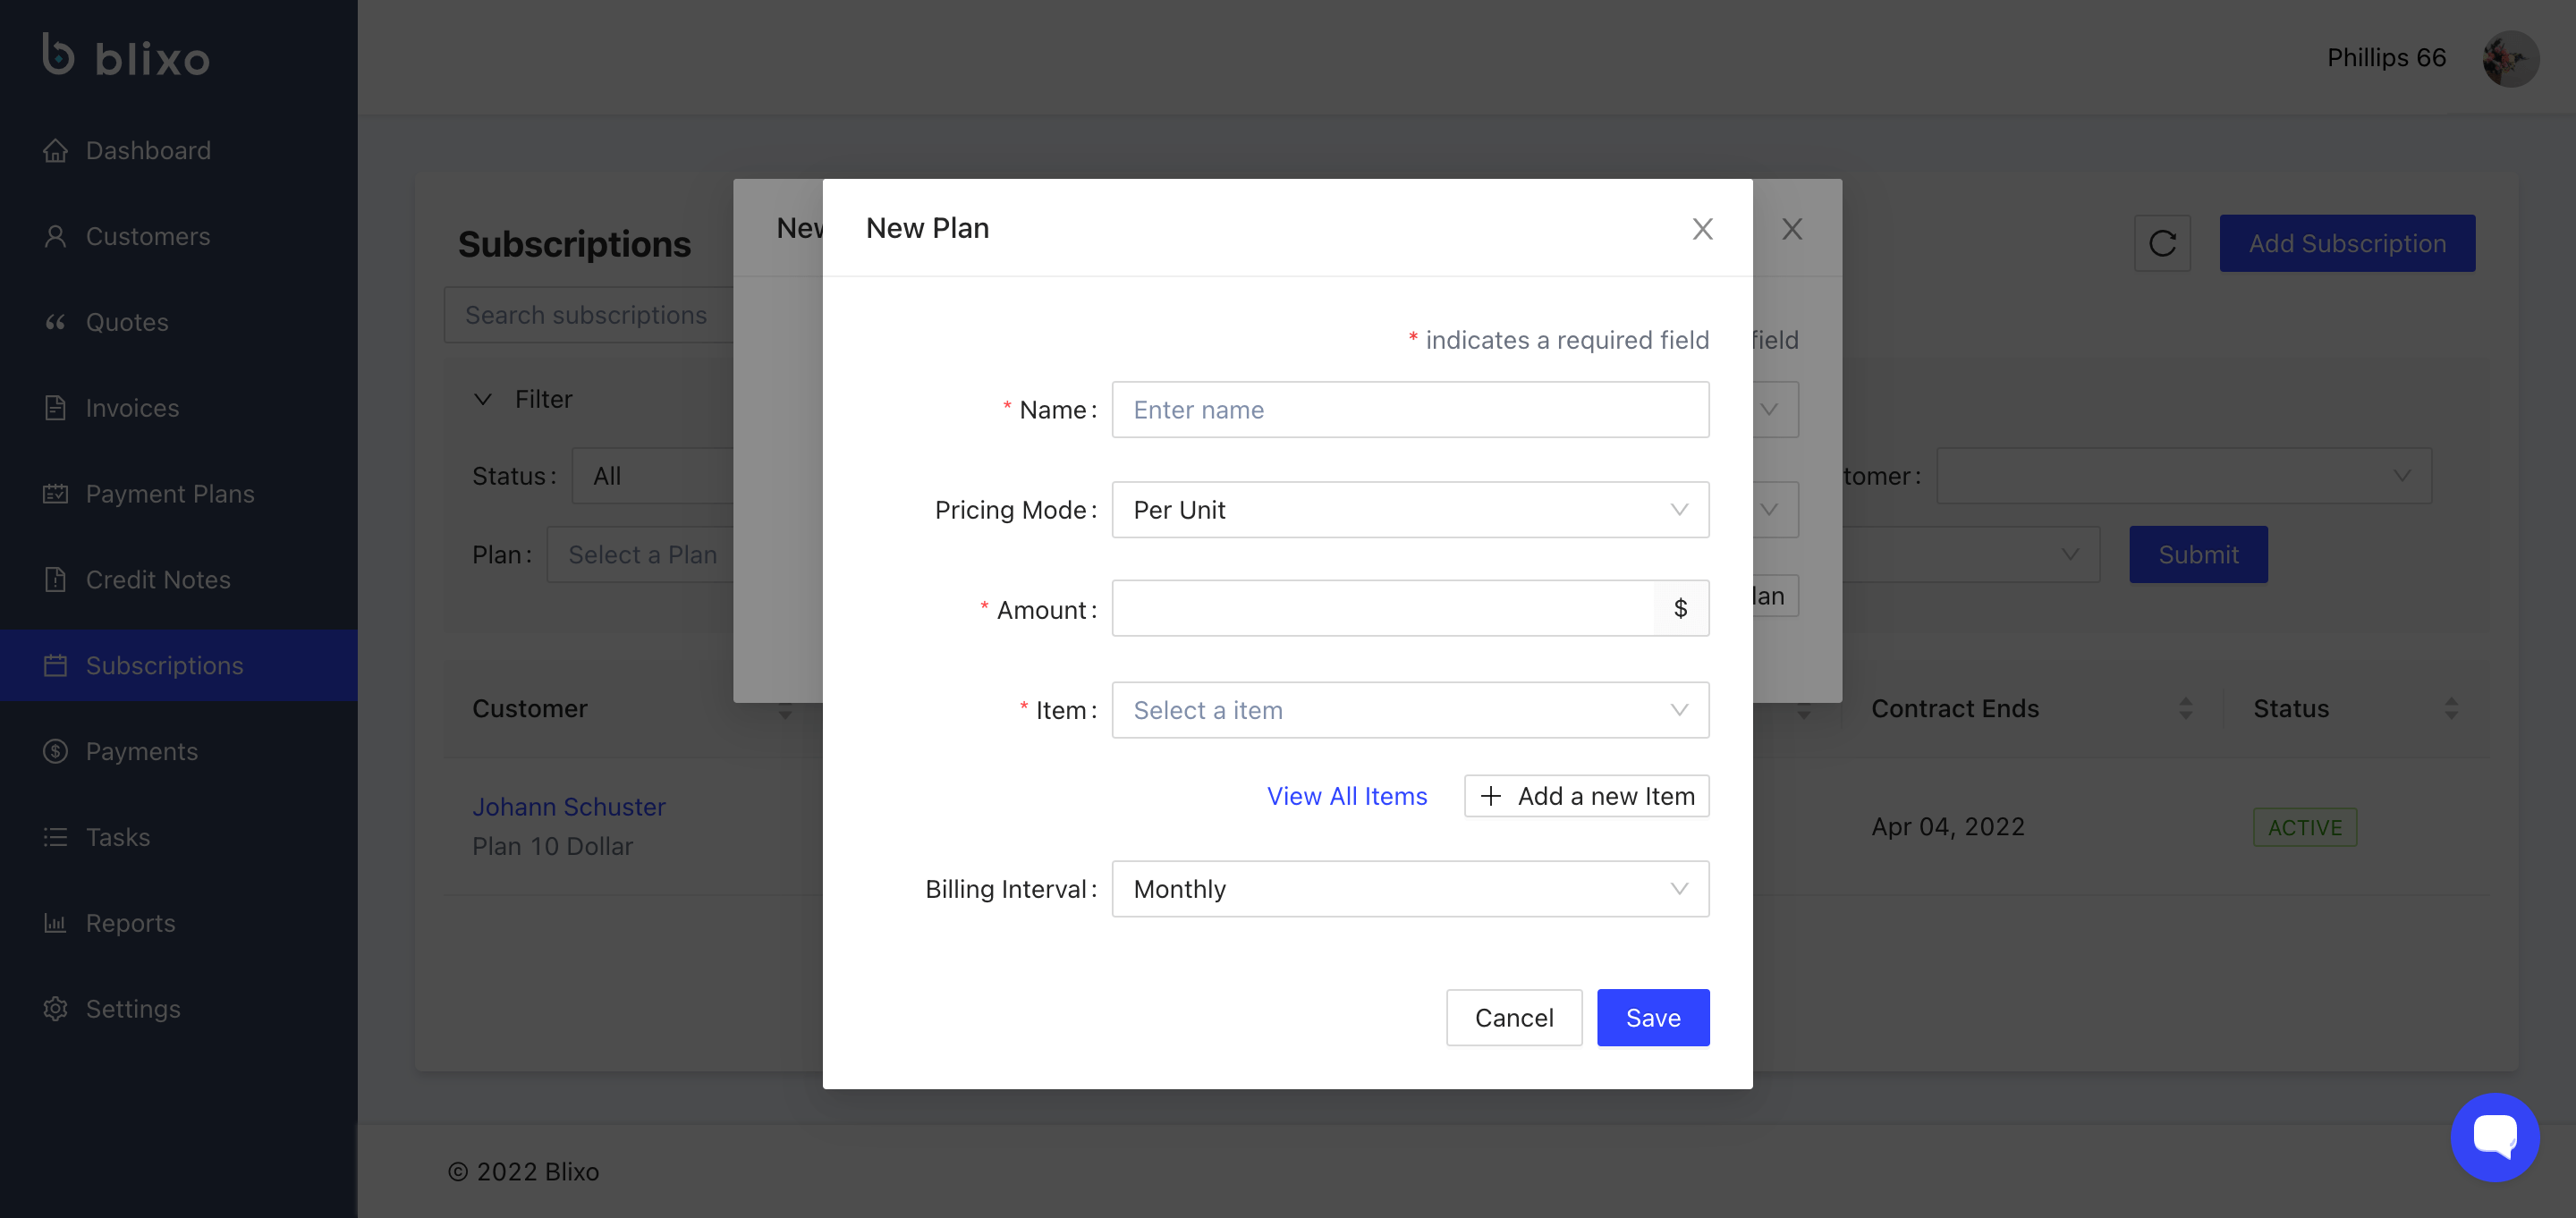
Task: Click the Reports bar chart icon
Action: coord(55,923)
